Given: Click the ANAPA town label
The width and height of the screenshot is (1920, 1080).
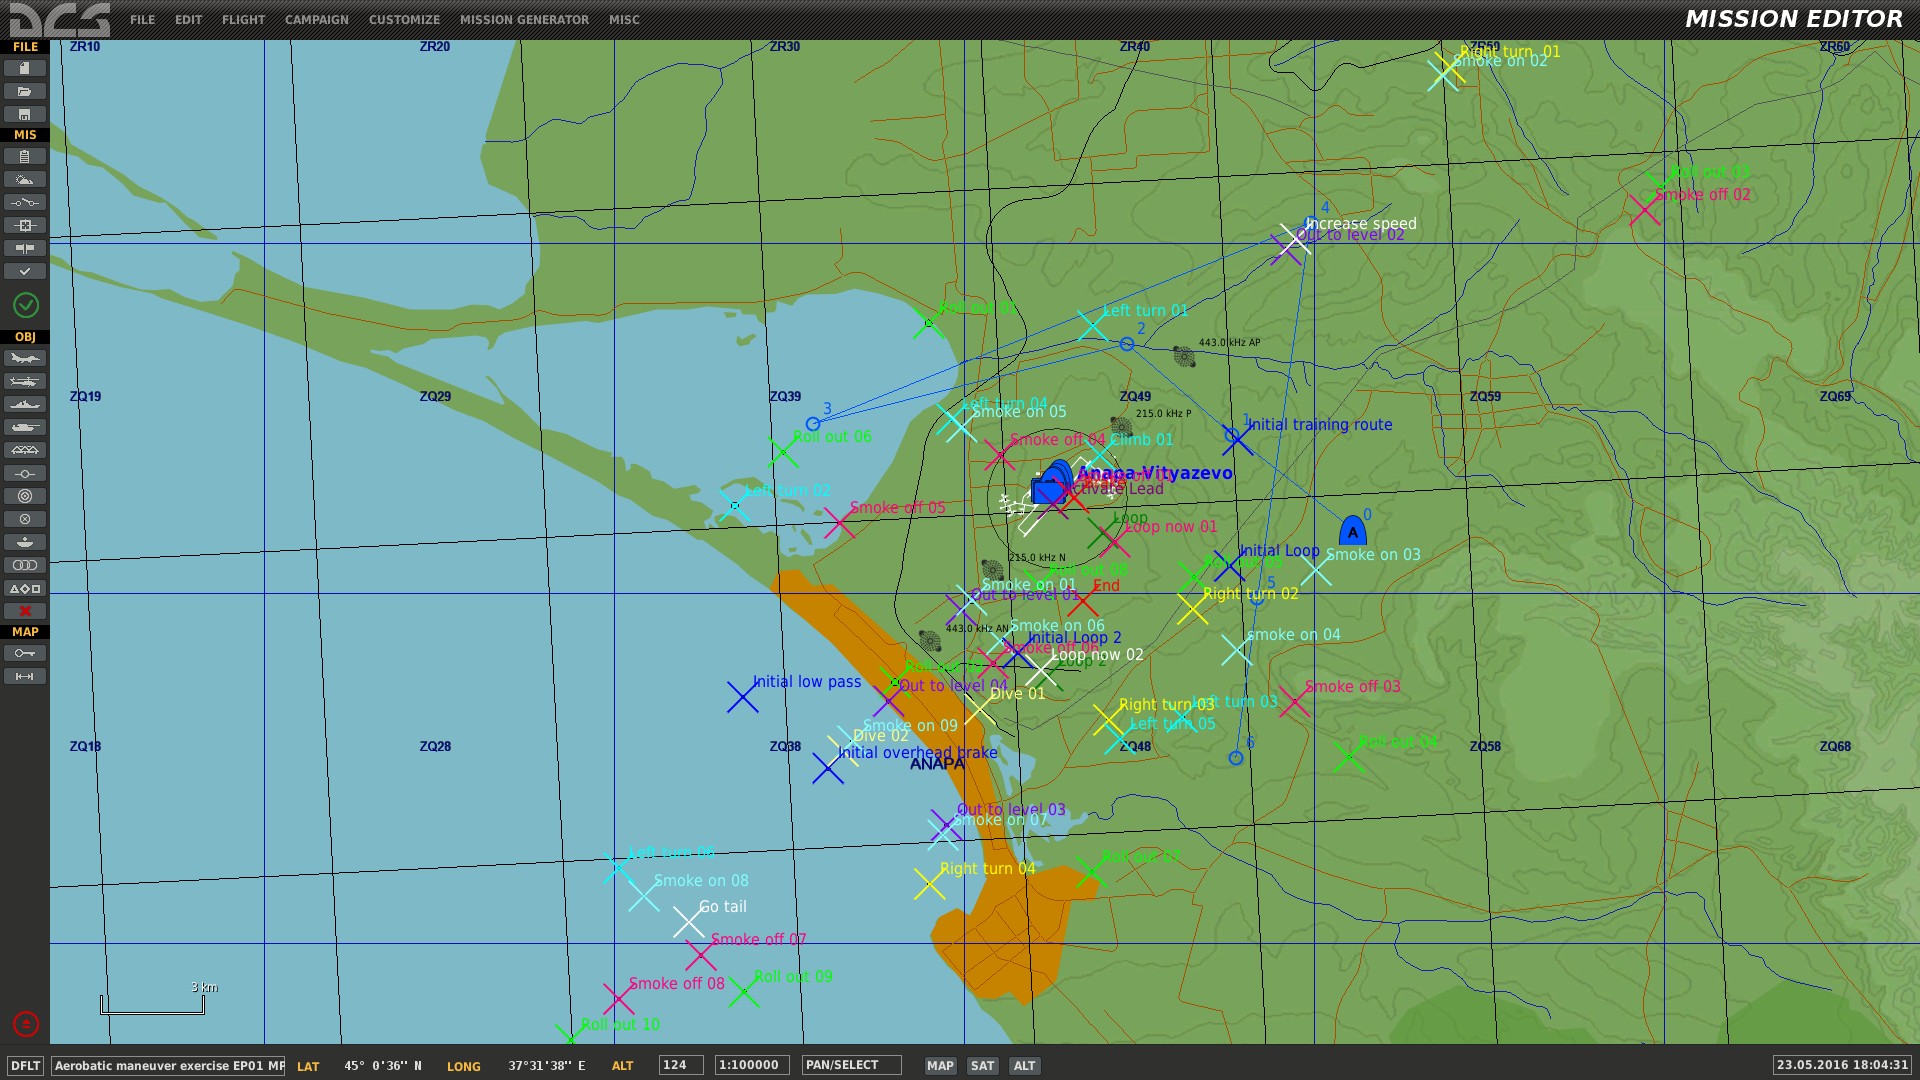Looking at the screenshot, I should (937, 764).
